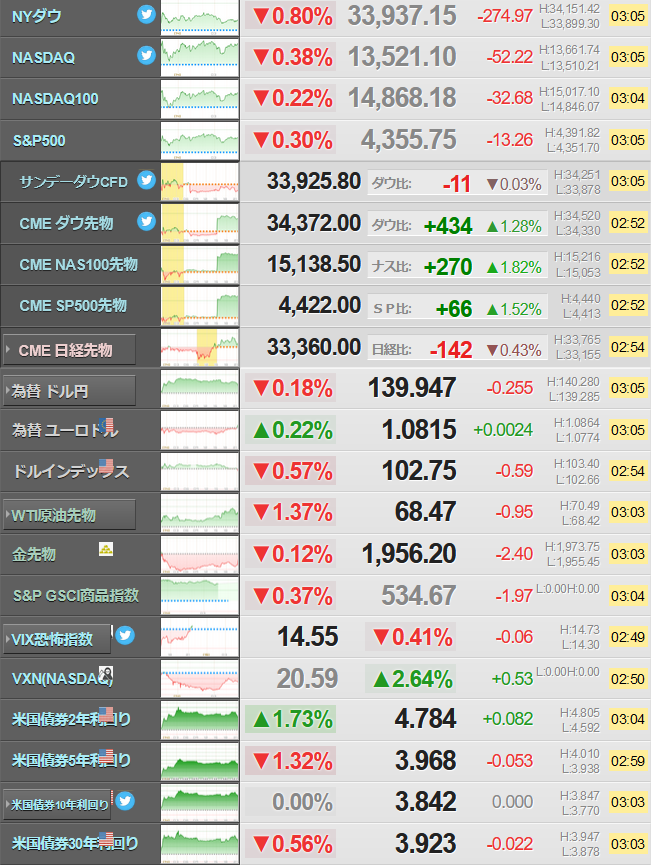Viewport: 652px width, 865px height.
Task: Click the 30-year yield value 3.923
Action: 426,843
